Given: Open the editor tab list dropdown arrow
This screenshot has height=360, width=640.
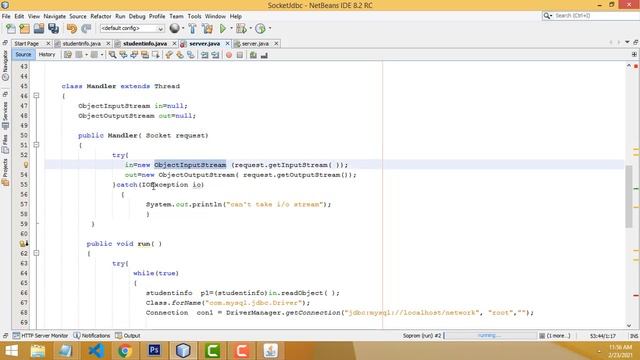Looking at the screenshot, I should 627,42.
